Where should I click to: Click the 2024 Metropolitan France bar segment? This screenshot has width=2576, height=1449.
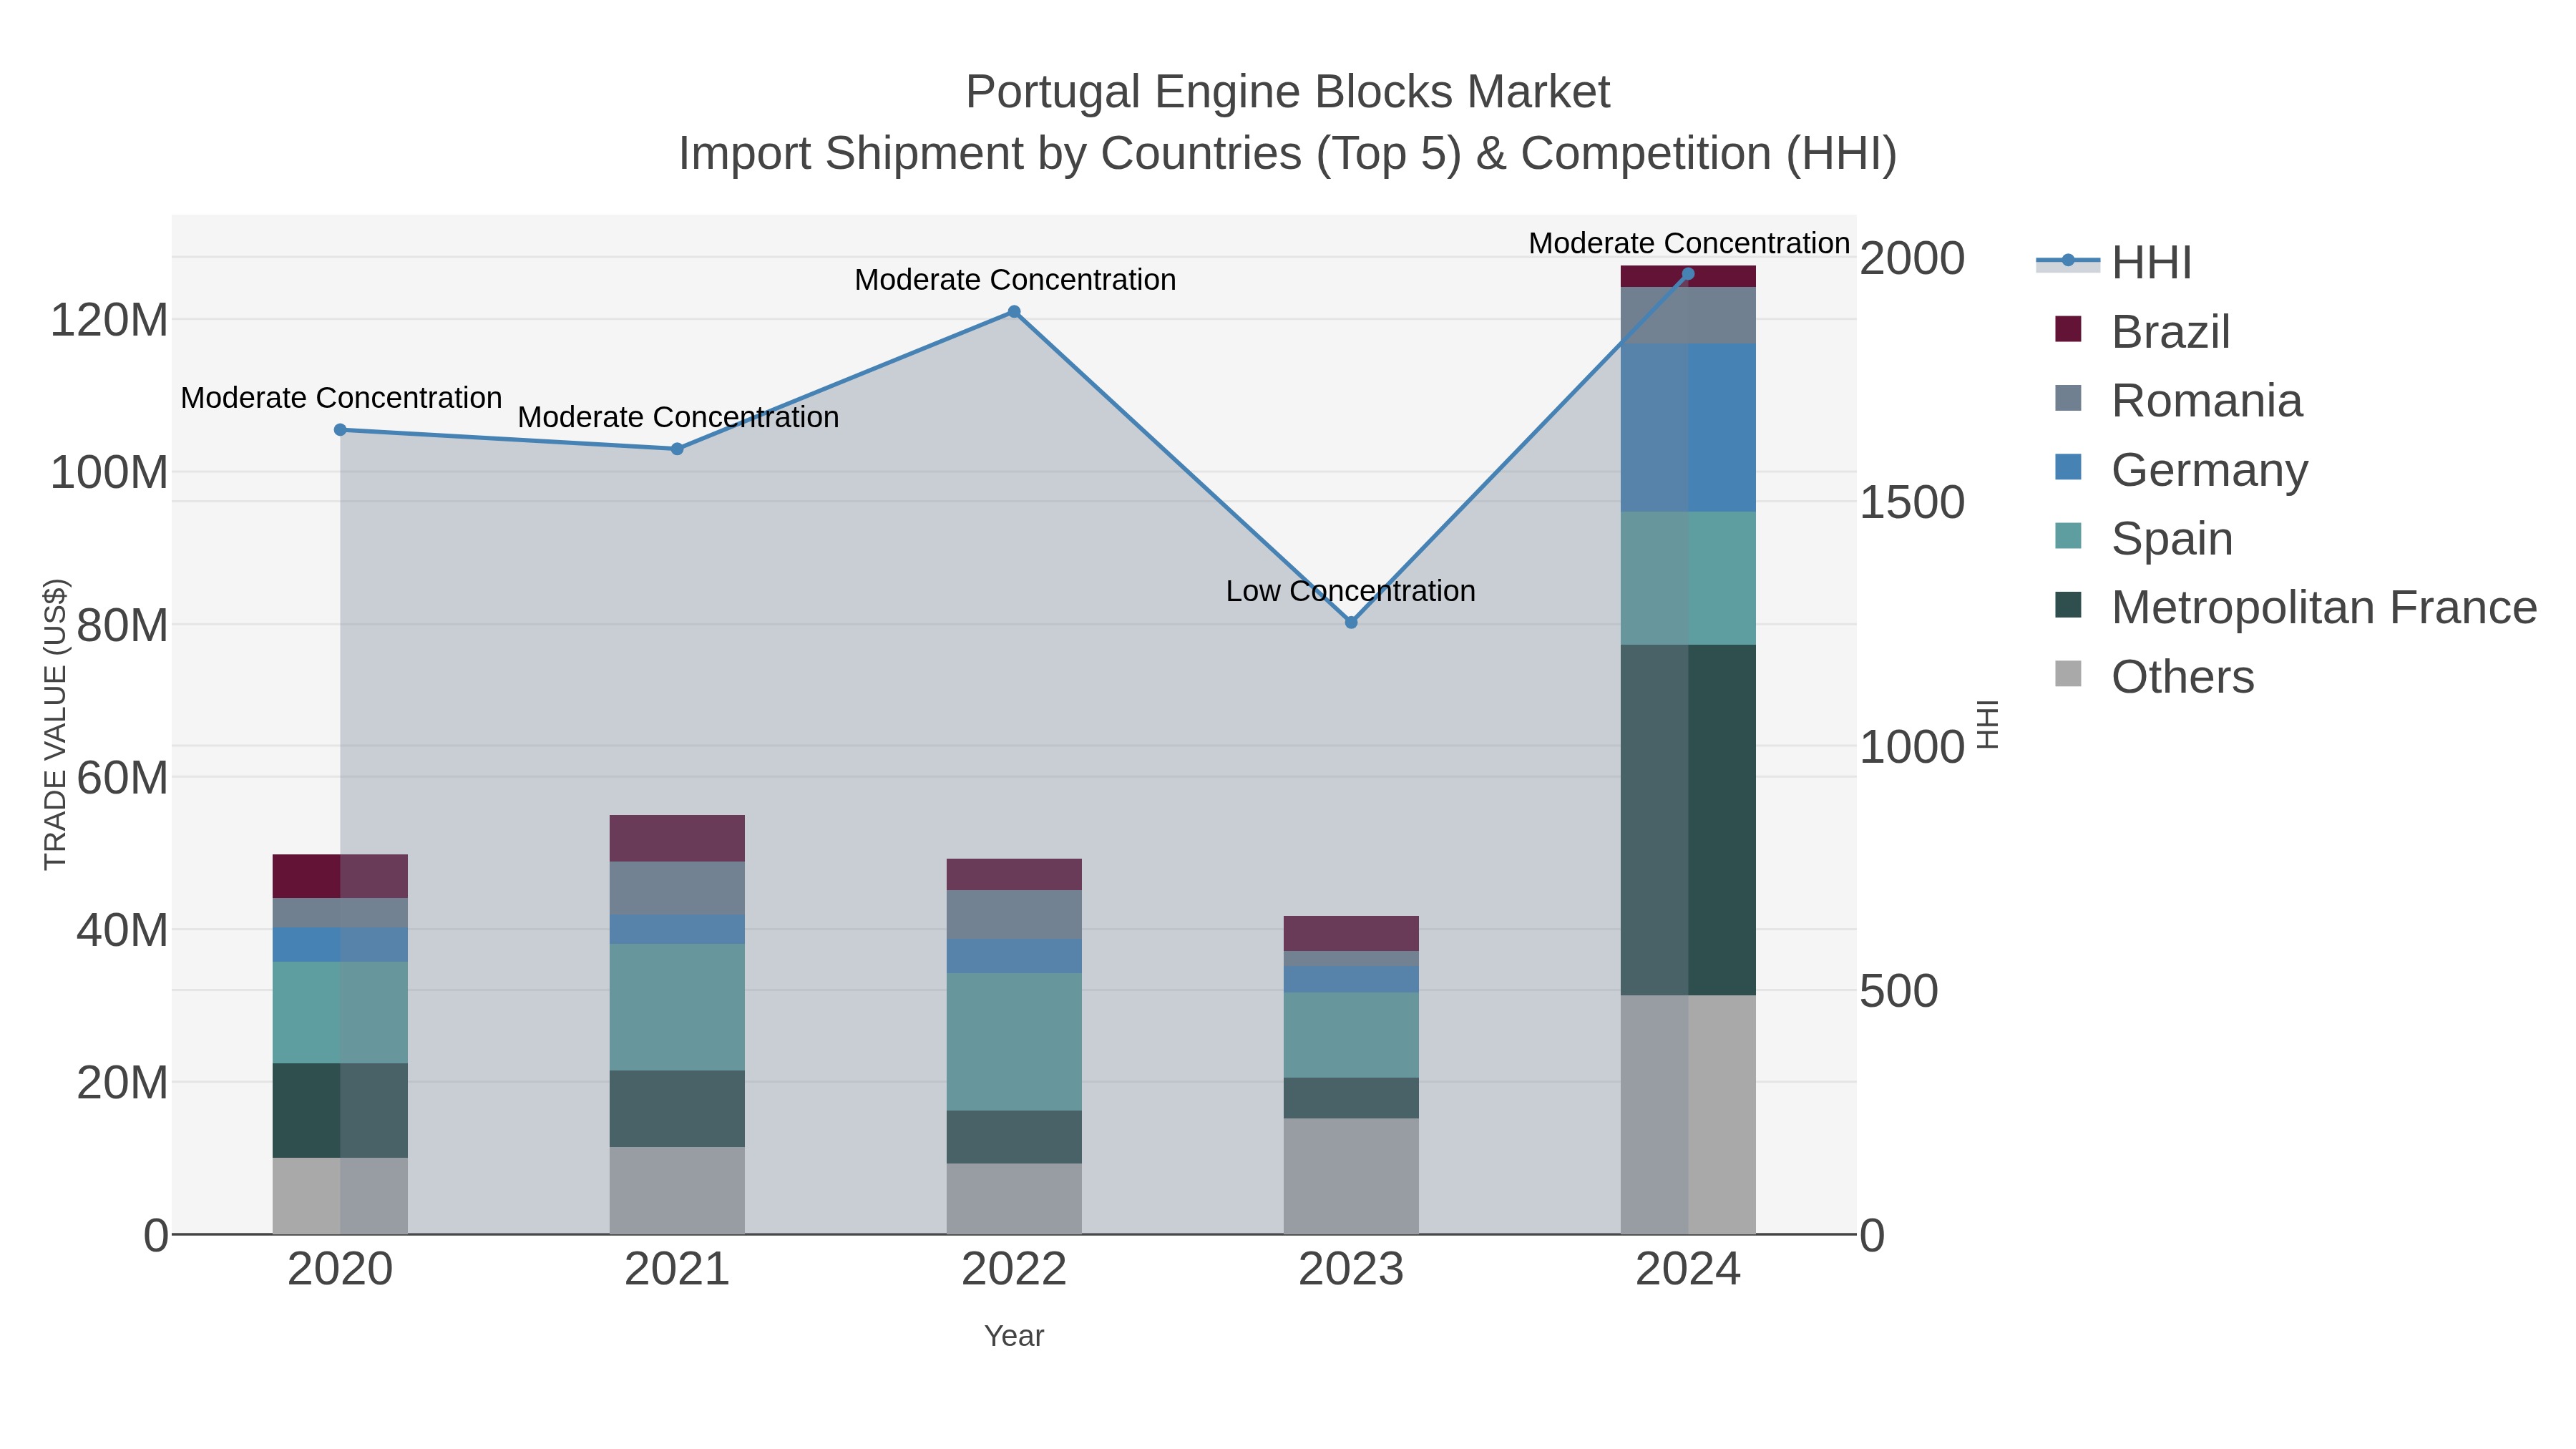[1688, 820]
